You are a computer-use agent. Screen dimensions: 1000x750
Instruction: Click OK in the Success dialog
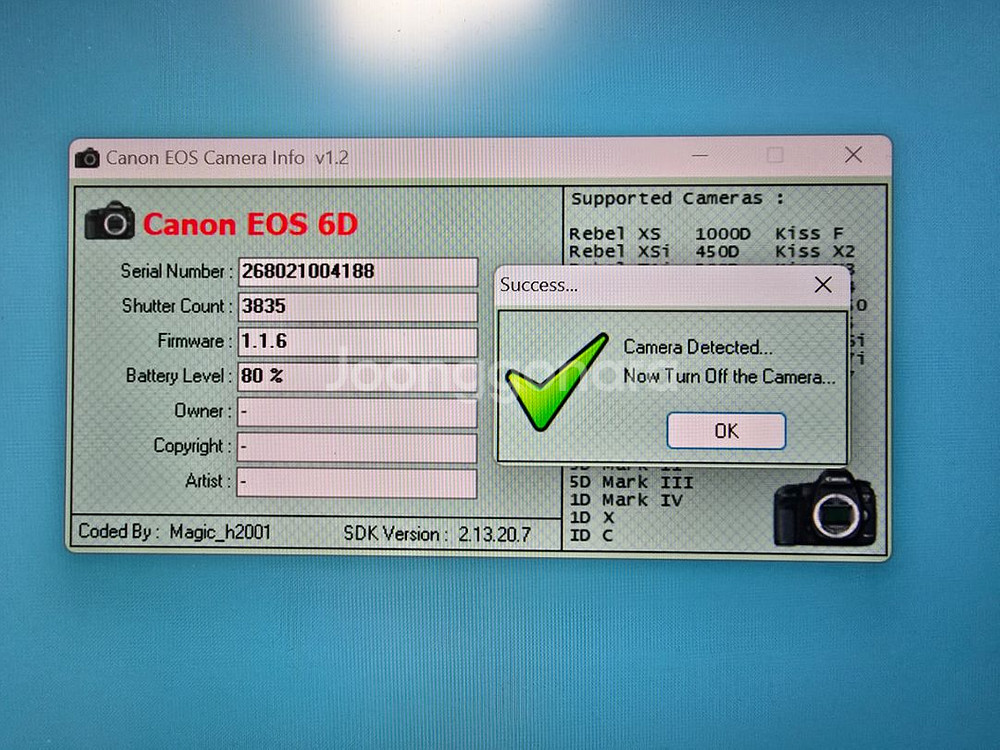(x=726, y=431)
